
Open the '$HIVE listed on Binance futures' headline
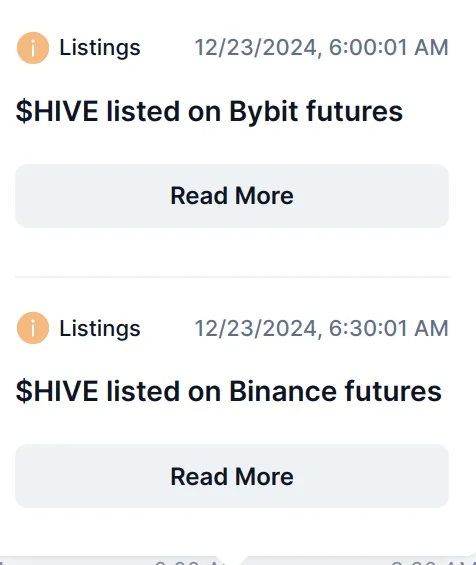point(229,392)
